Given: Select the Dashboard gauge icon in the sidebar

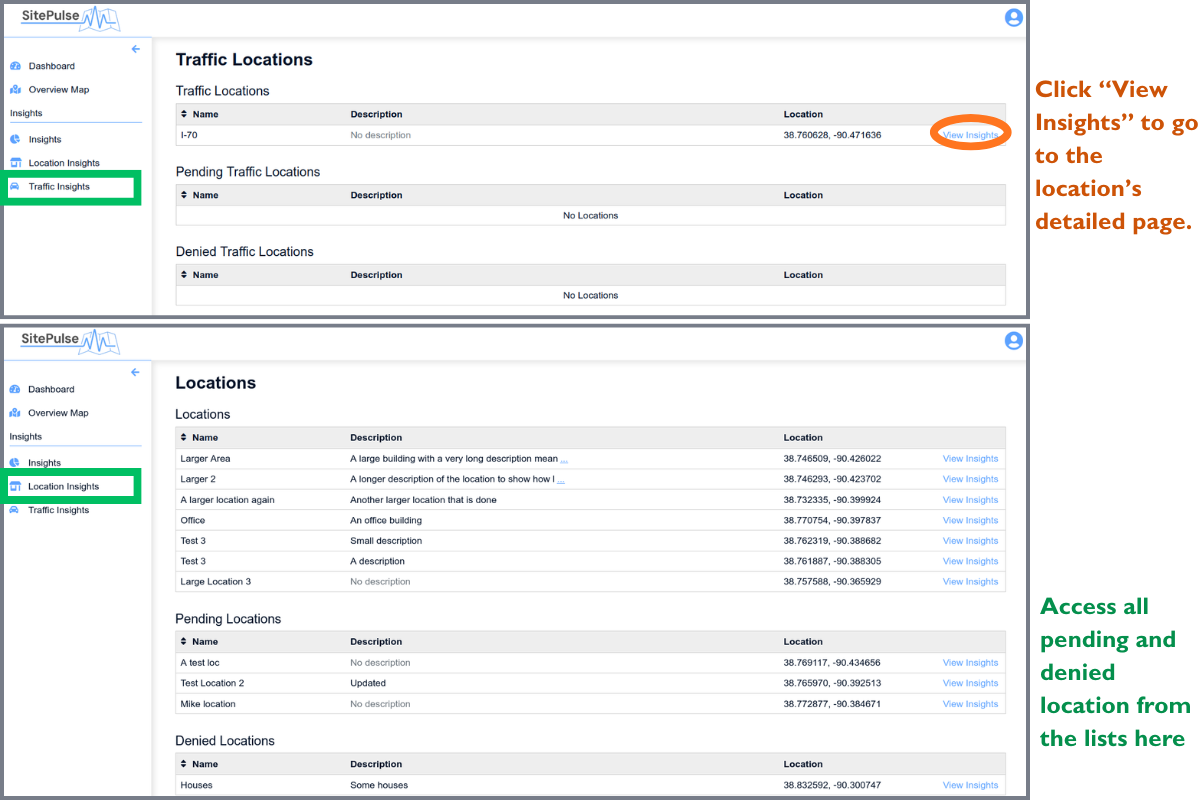Looking at the screenshot, I should click(17, 66).
